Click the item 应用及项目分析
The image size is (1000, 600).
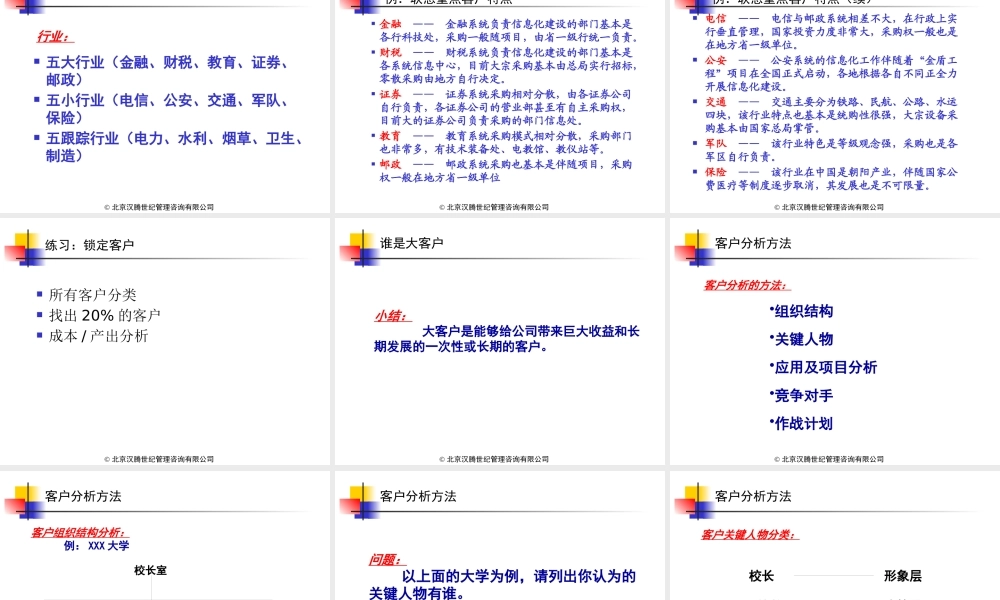click(x=824, y=367)
